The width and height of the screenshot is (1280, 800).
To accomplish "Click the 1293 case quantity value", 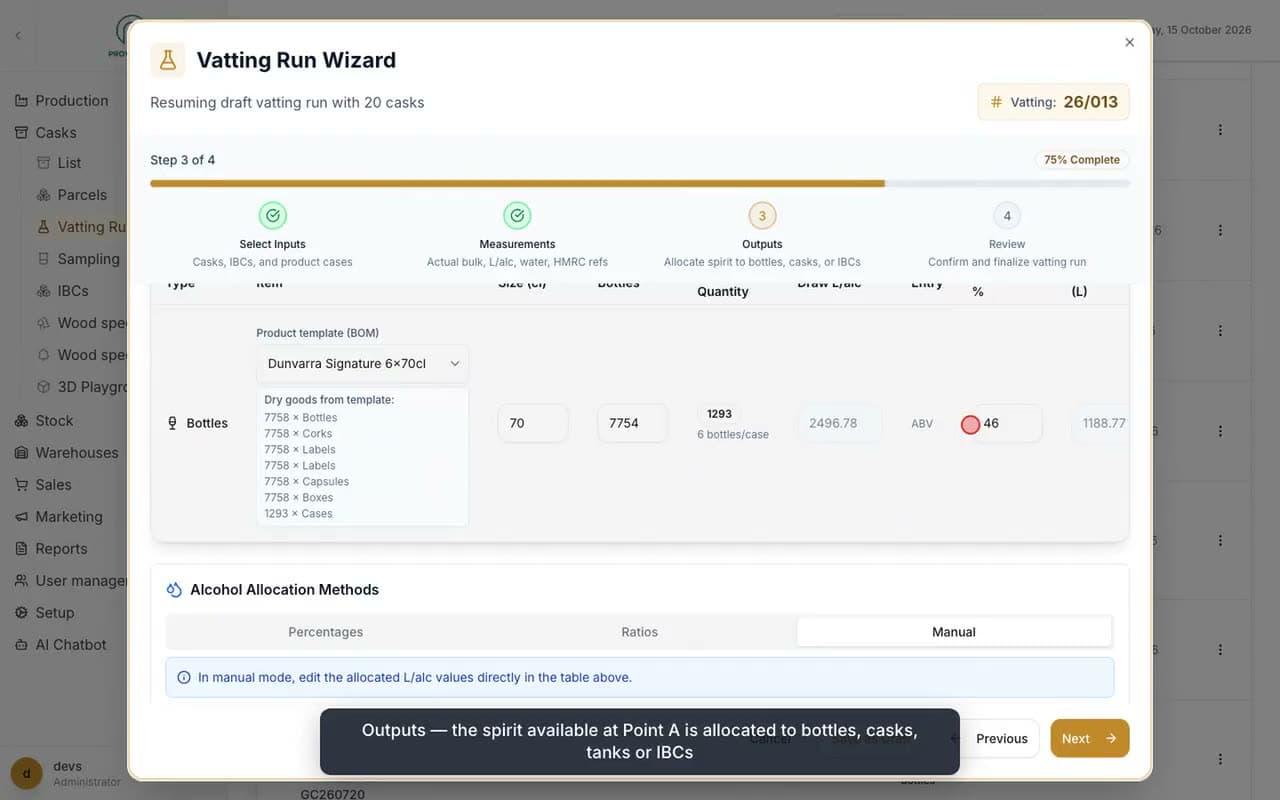I will click(x=719, y=414).
